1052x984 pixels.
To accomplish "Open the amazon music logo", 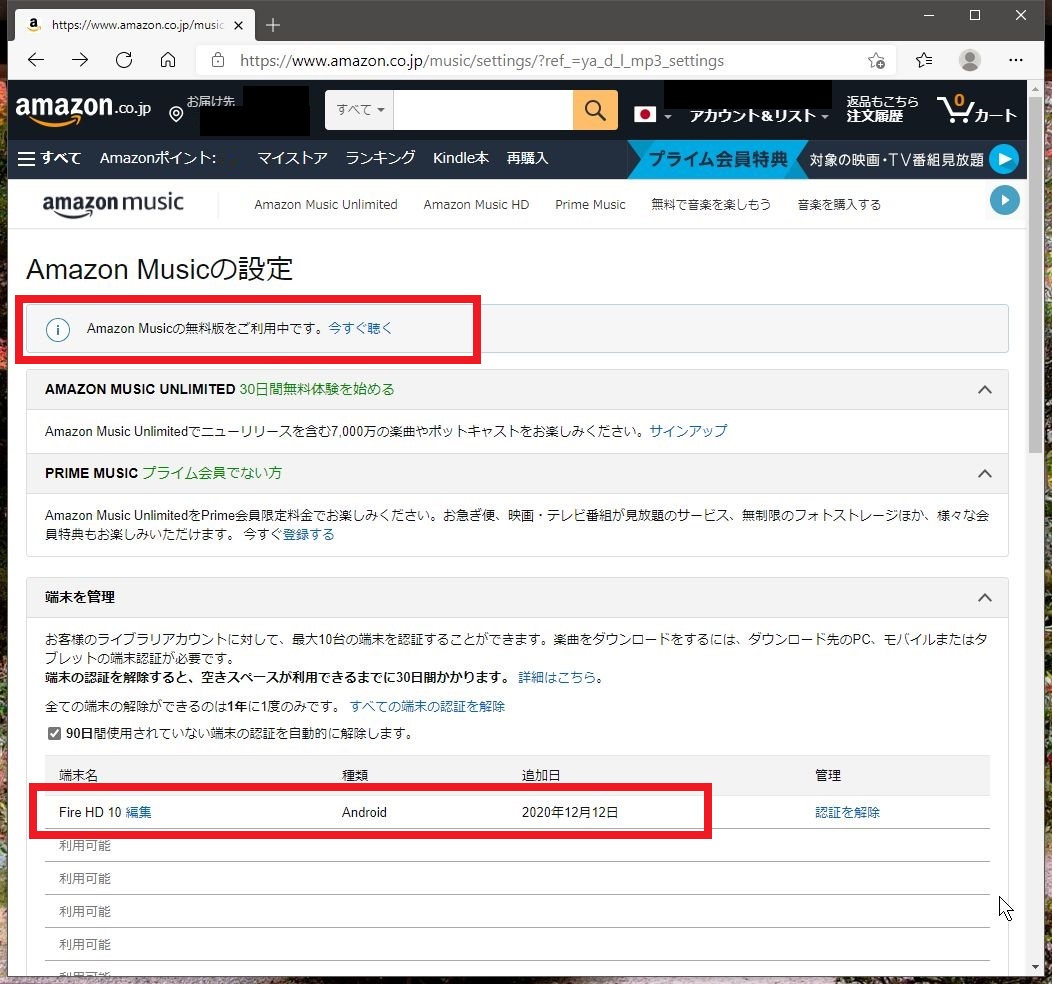I will click(x=113, y=204).
